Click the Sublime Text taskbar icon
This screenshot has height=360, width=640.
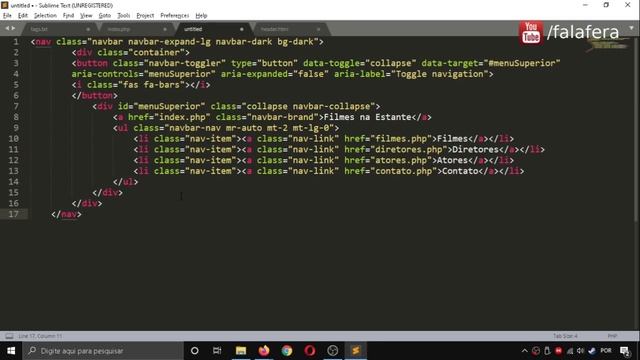(356, 351)
